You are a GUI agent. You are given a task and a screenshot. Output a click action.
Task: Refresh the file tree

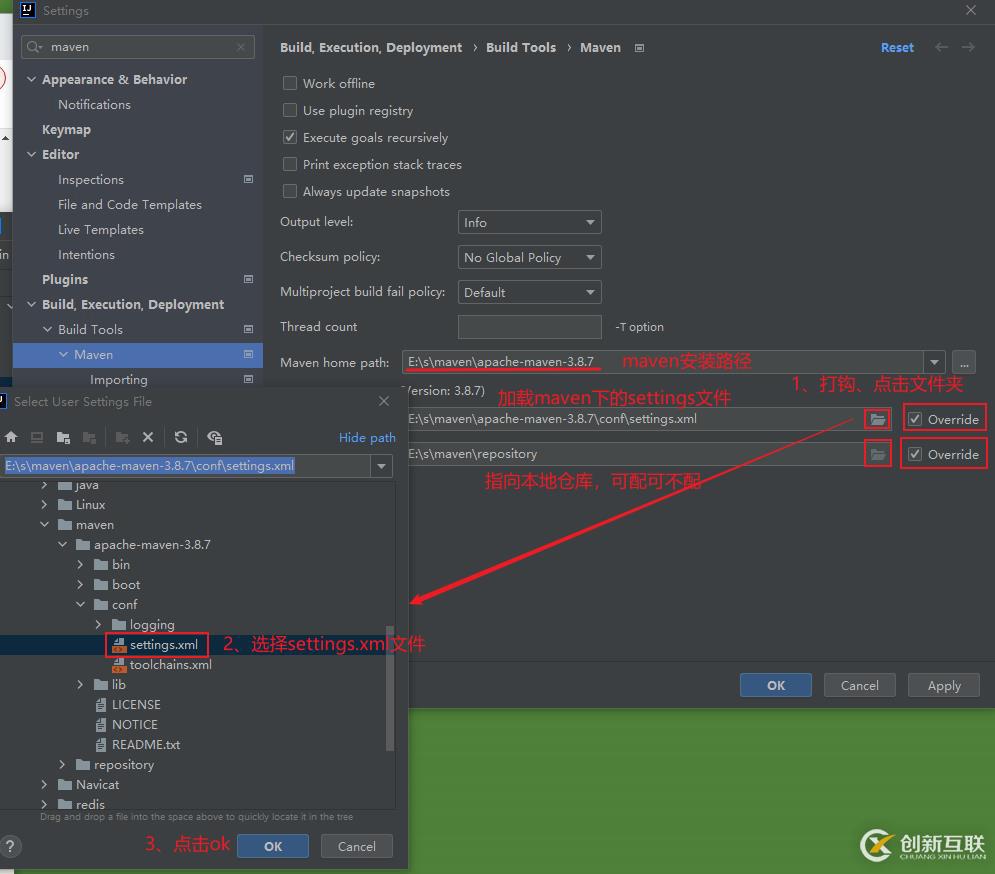click(x=181, y=437)
